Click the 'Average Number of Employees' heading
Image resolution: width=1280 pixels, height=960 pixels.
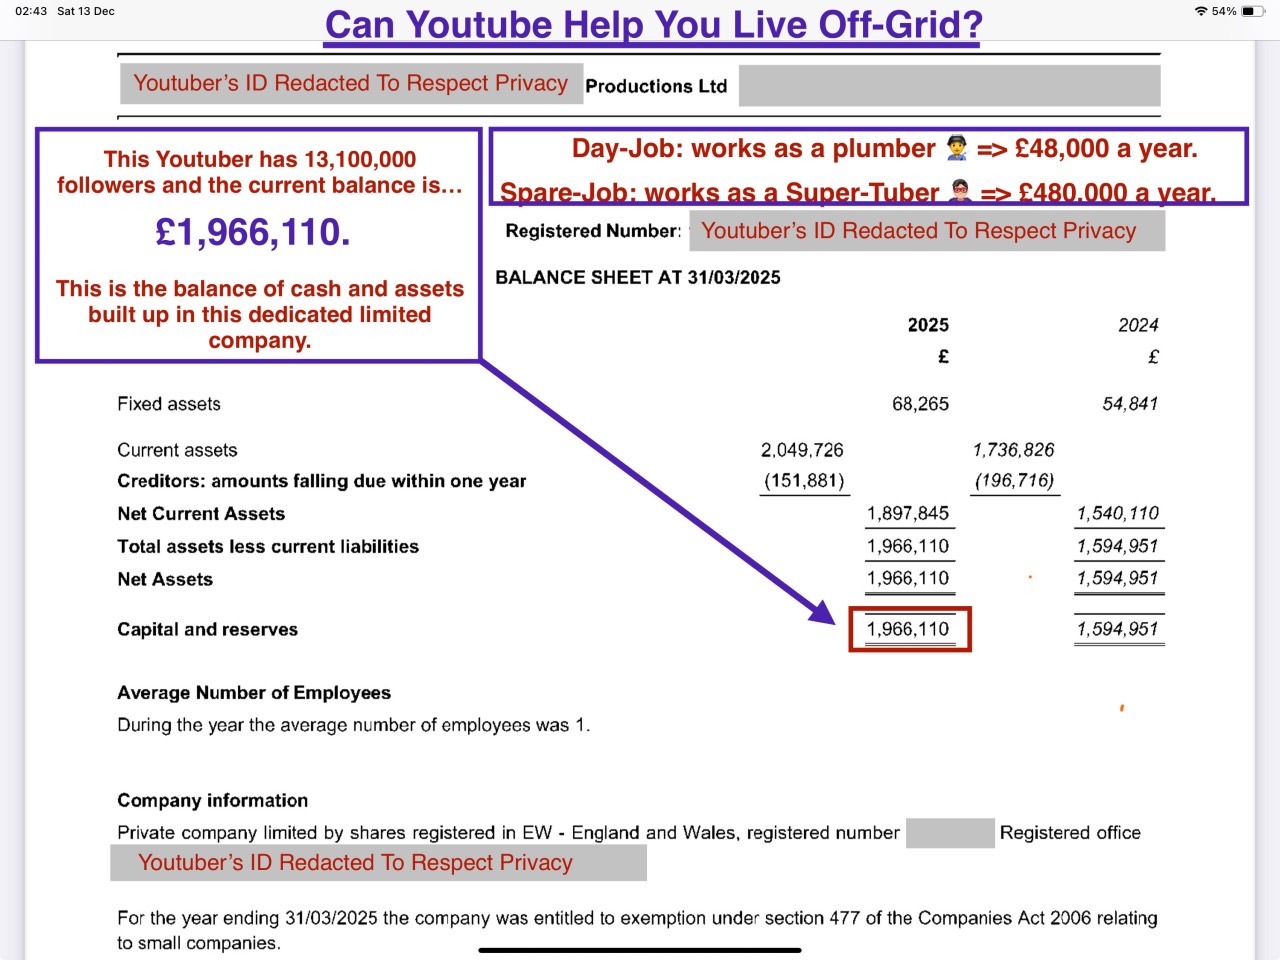coord(254,693)
